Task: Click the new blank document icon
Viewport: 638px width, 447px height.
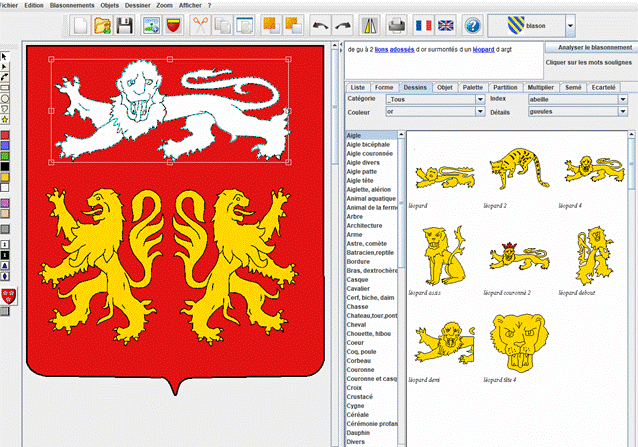Action: [83, 24]
